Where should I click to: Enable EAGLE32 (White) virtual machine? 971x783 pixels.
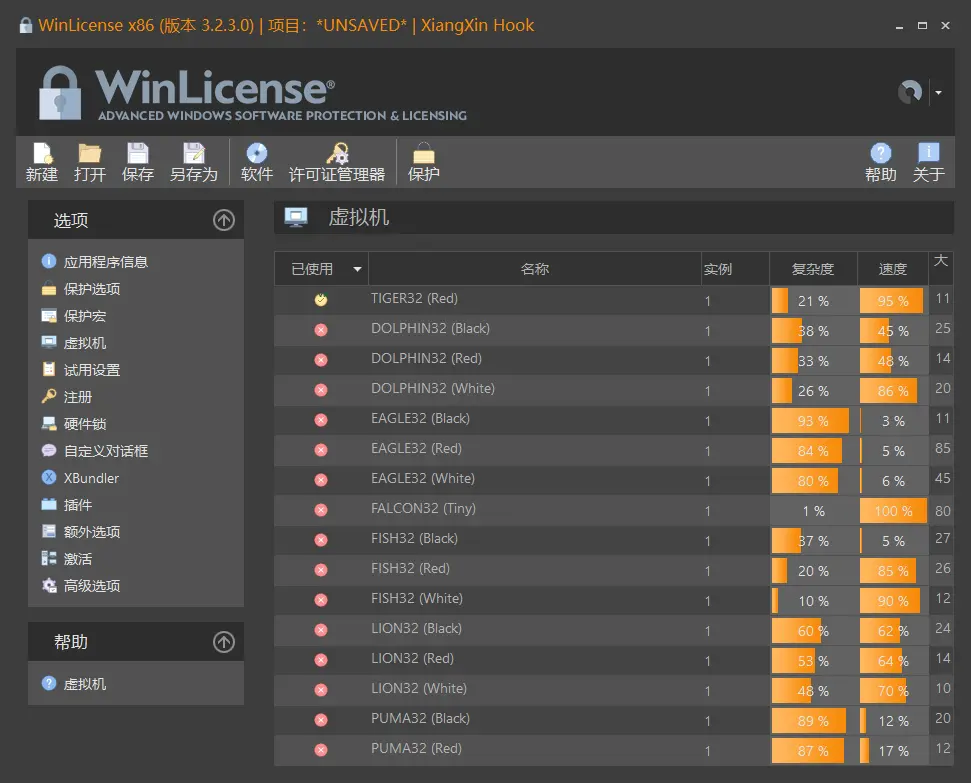point(321,479)
